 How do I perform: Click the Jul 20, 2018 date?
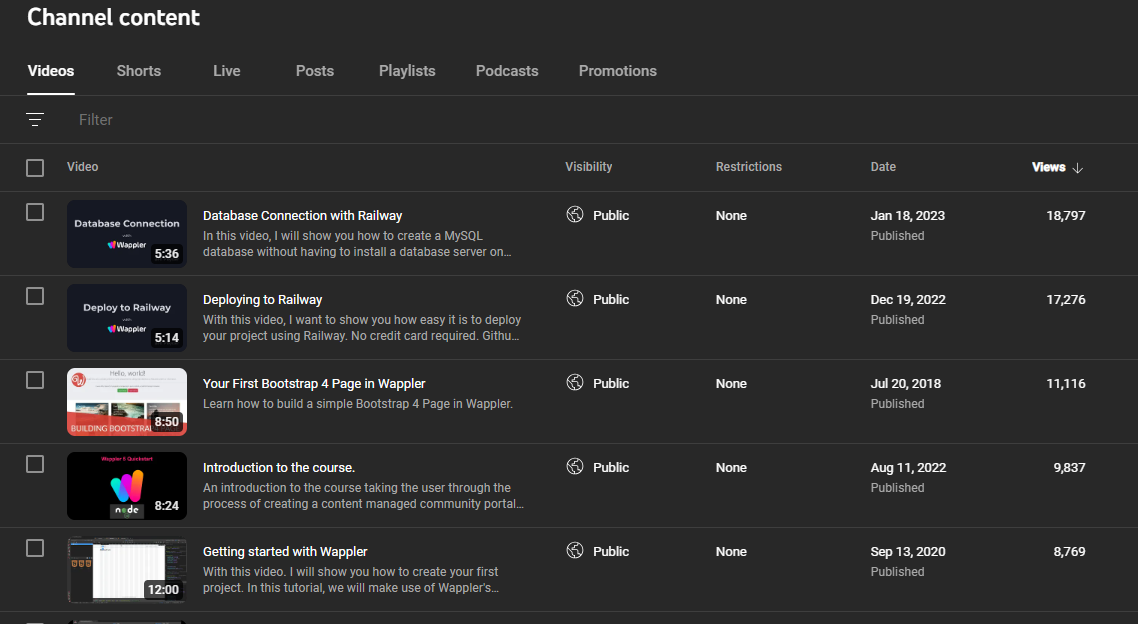(x=906, y=384)
